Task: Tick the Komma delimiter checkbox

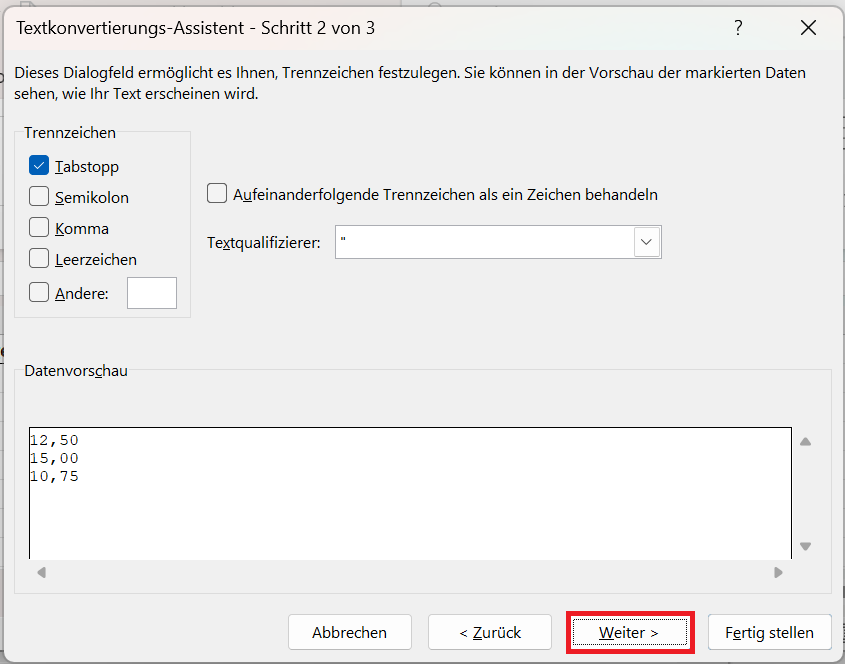Action: click(39, 228)
